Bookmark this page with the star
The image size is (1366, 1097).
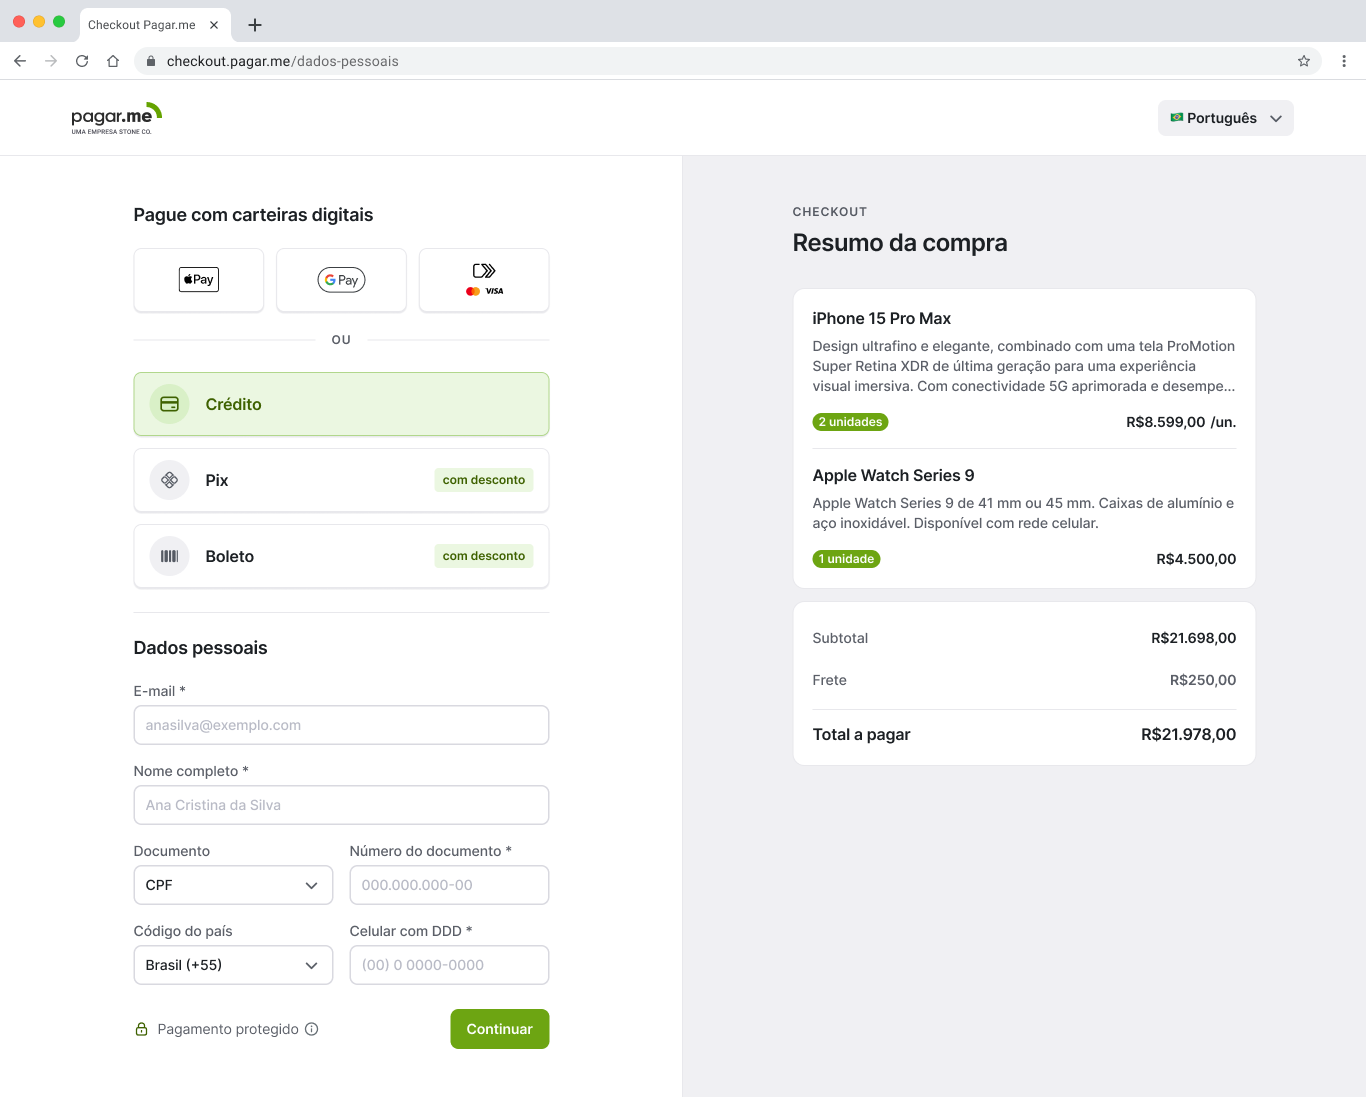tap(1304, 61)
